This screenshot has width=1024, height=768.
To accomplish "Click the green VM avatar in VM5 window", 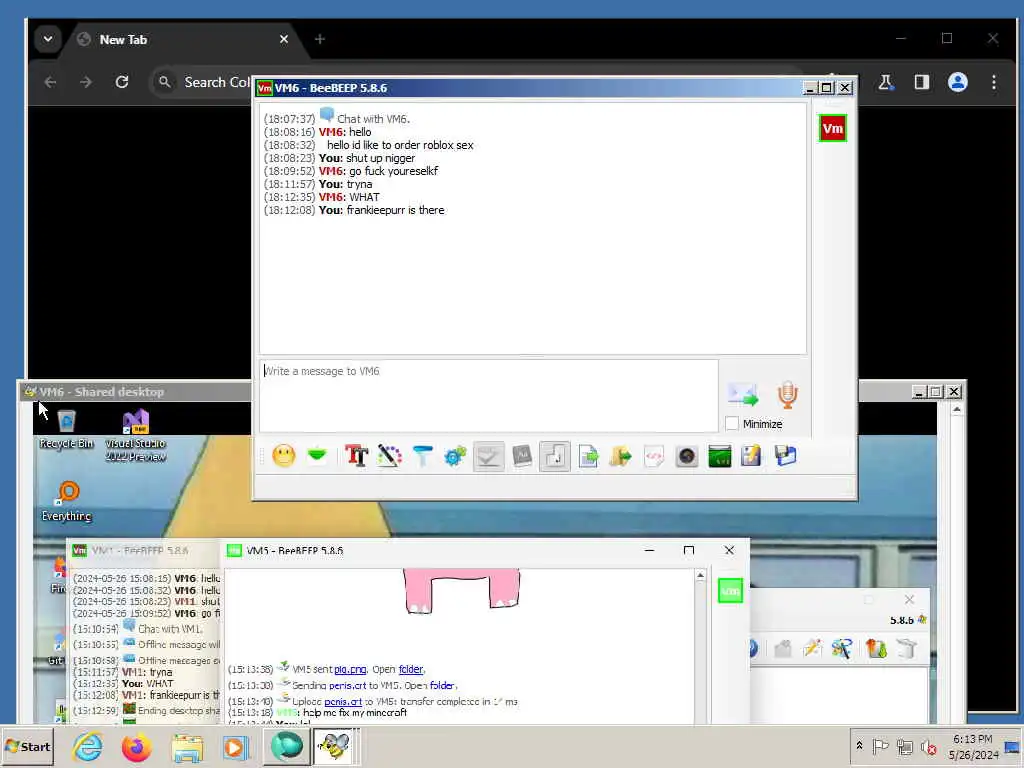I will click(x=730, y=591).
